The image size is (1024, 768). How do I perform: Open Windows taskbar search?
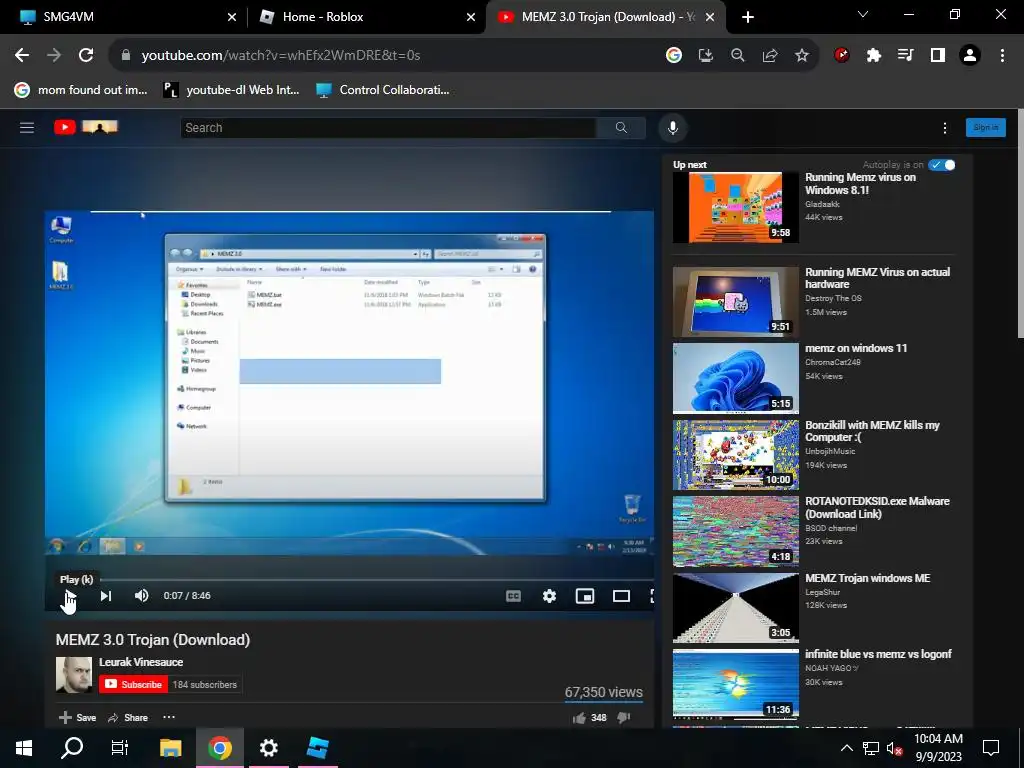click(x=72, y=748)
